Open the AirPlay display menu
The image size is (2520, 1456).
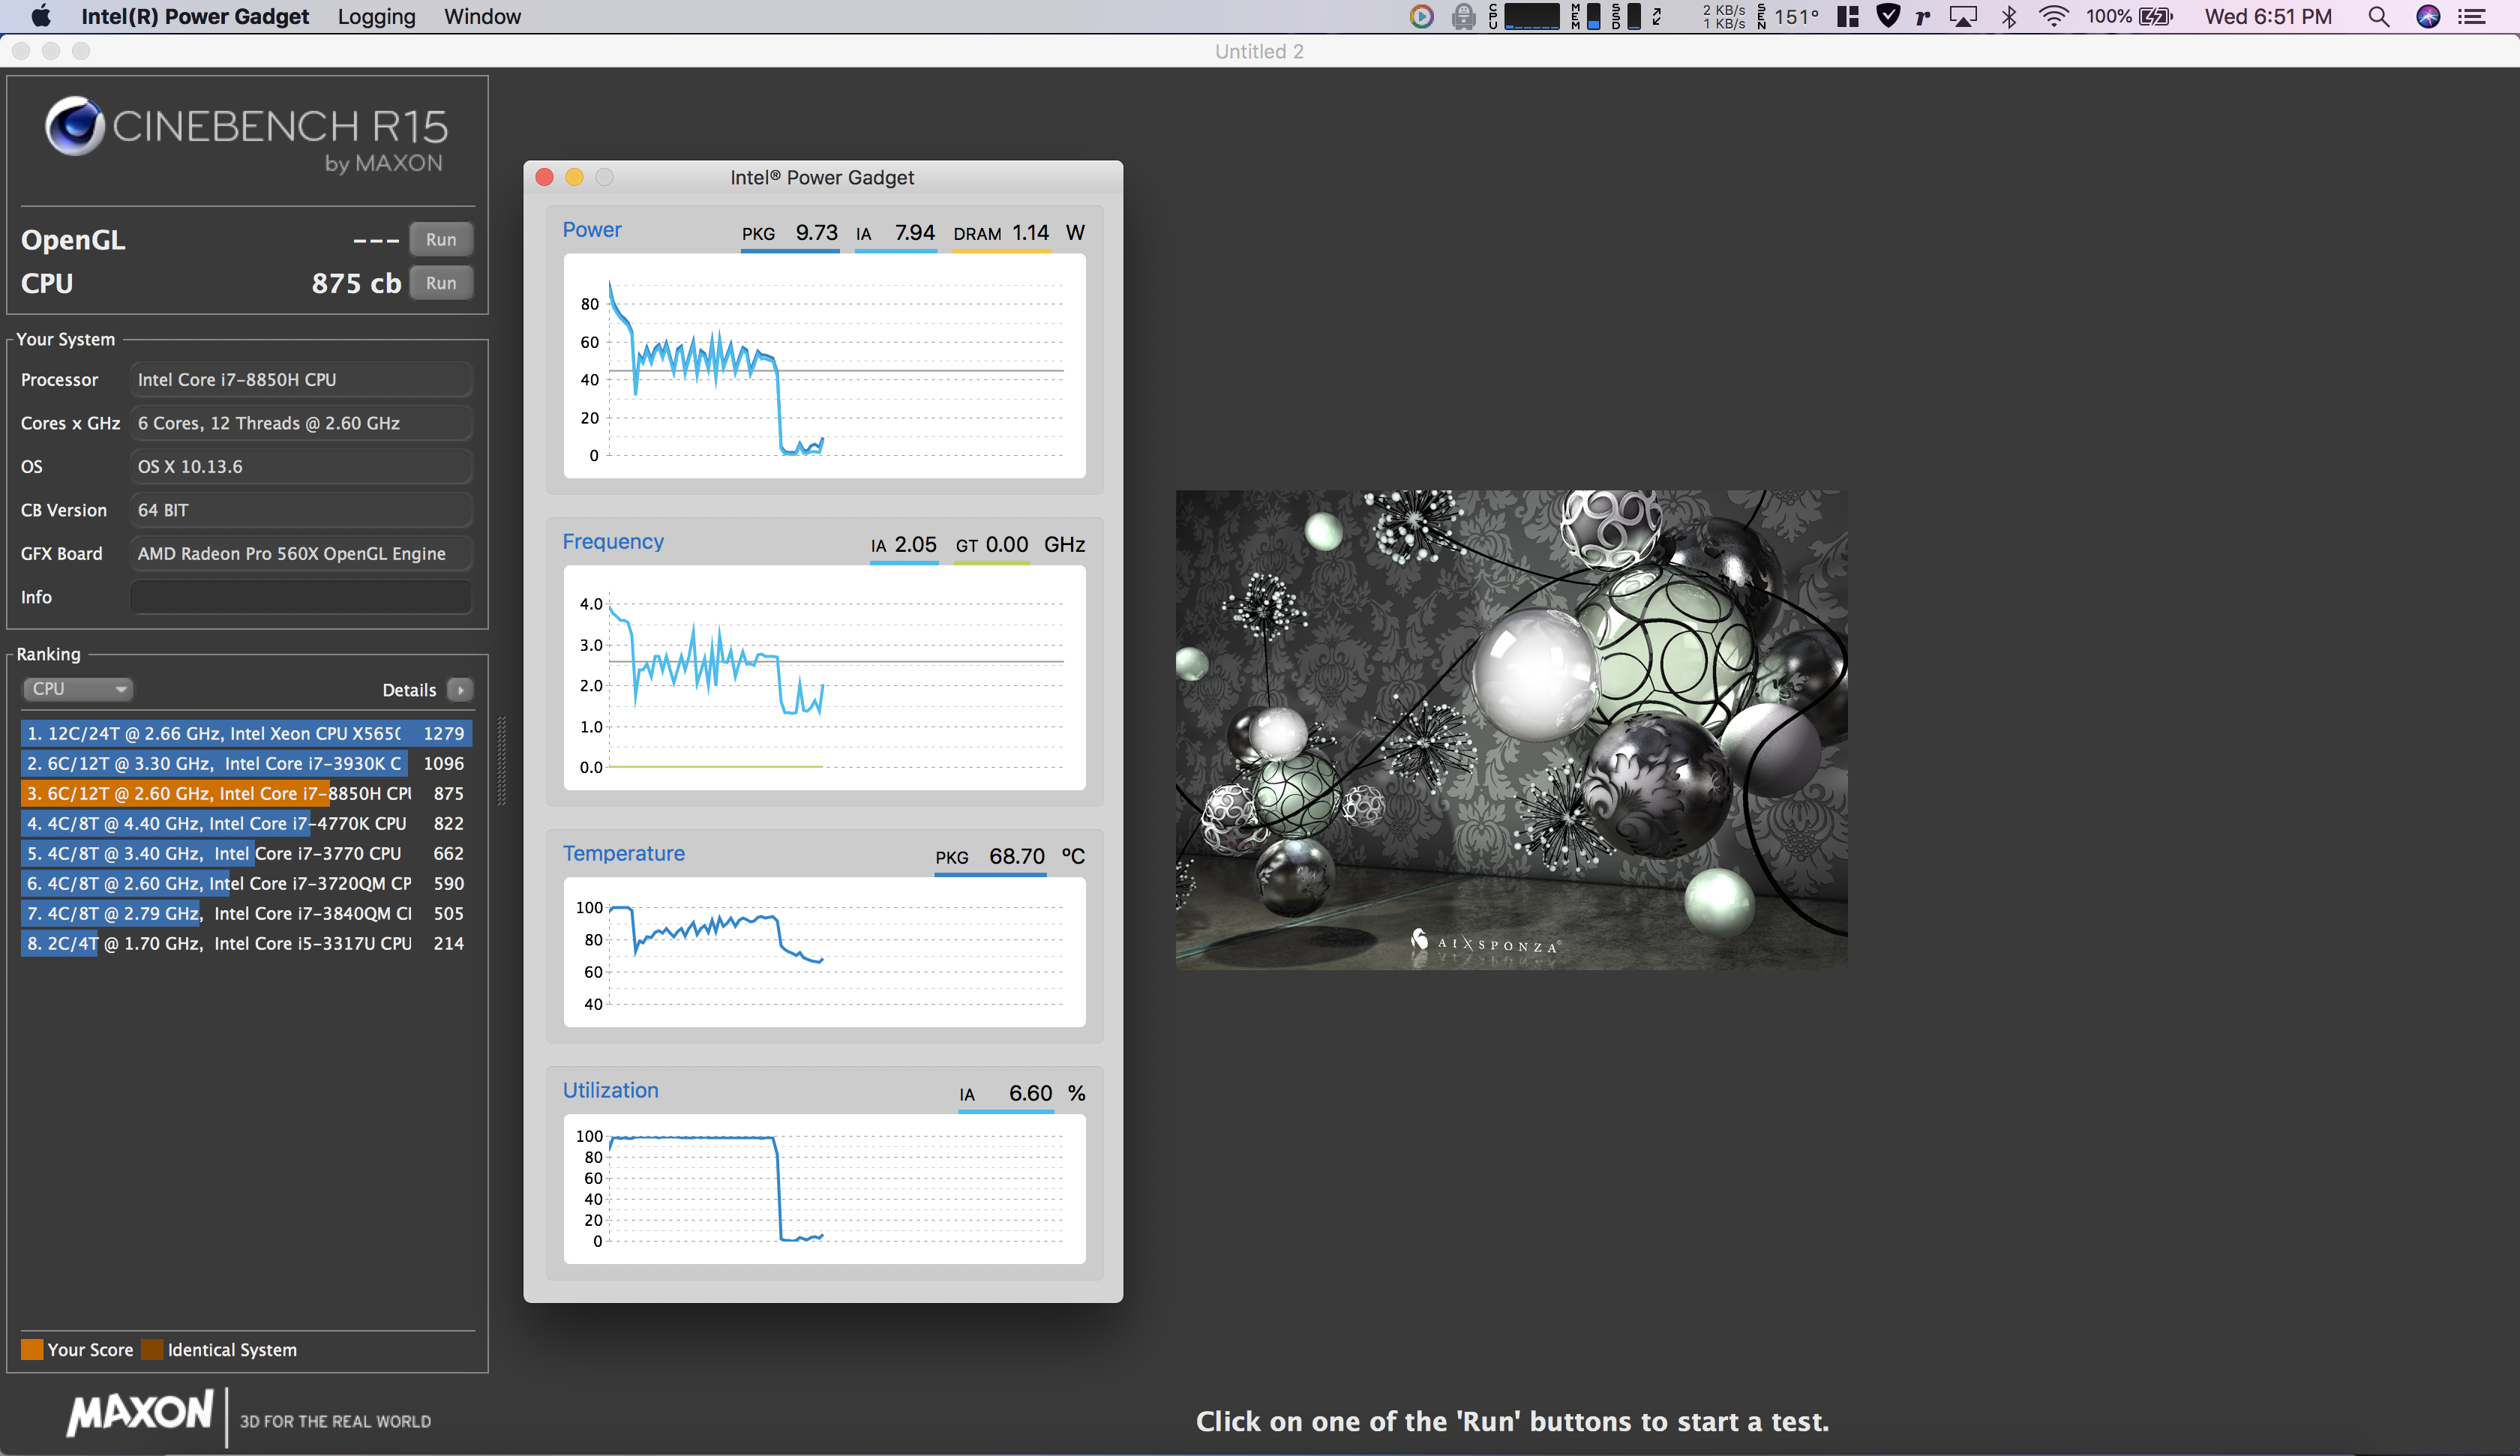[1964, 16]
